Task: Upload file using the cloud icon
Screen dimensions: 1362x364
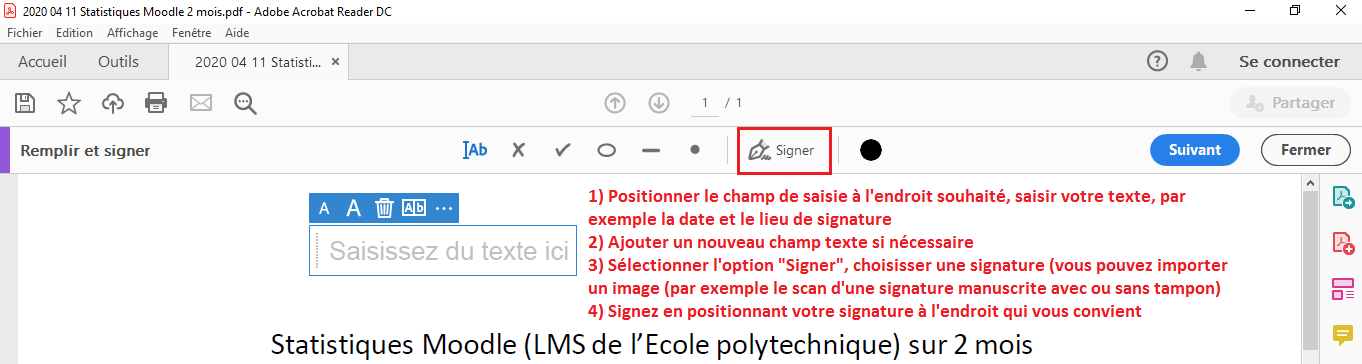Action: tap(113, 102)
